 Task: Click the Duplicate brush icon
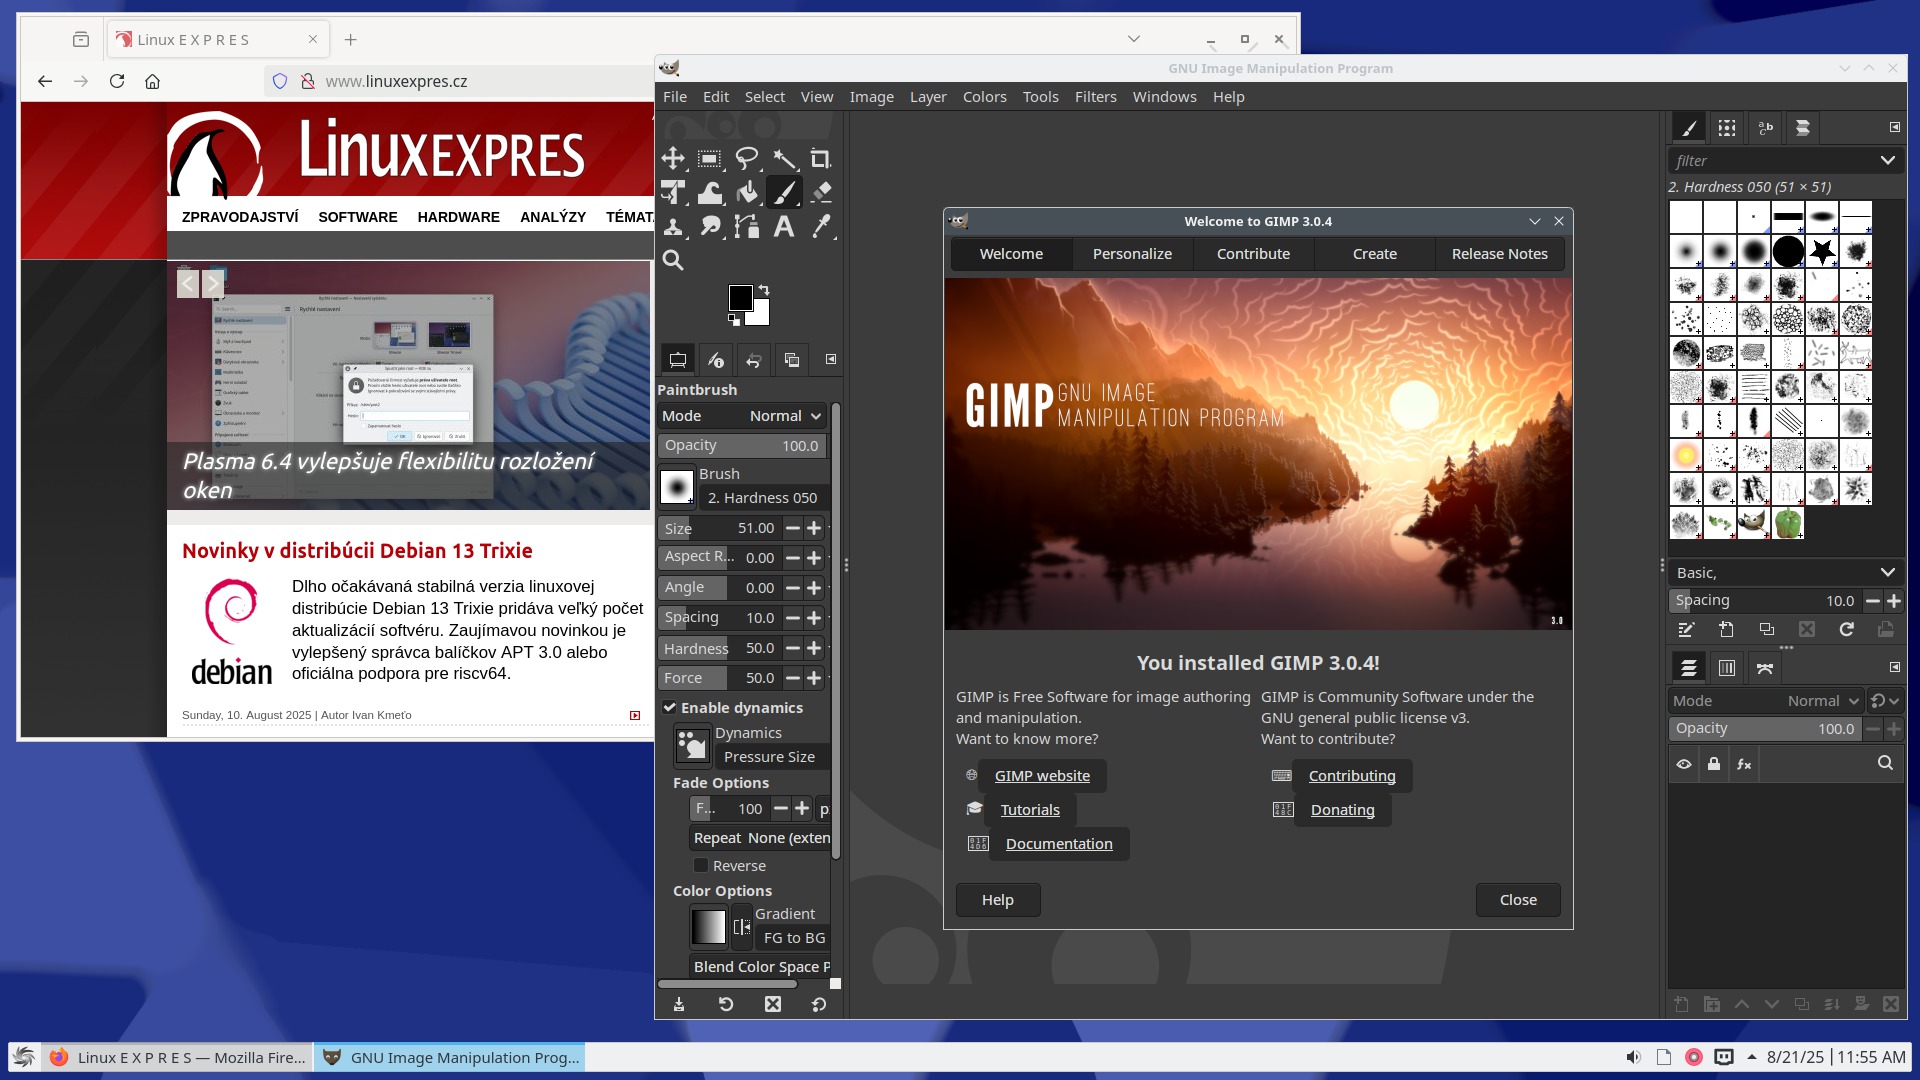click(1766, 629)
